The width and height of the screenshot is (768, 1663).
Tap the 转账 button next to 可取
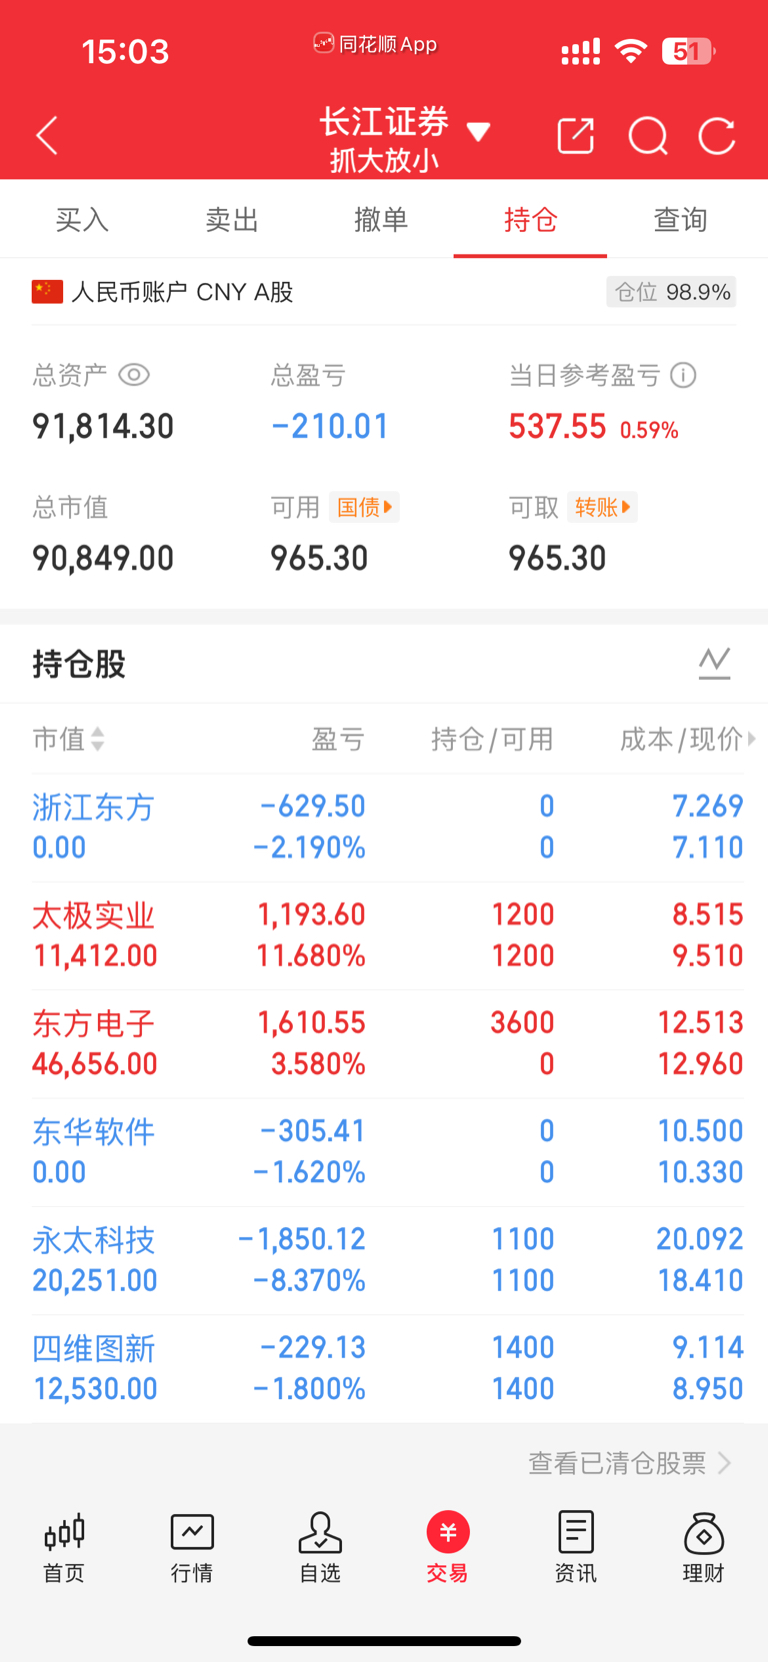click(x=602, y=507)
